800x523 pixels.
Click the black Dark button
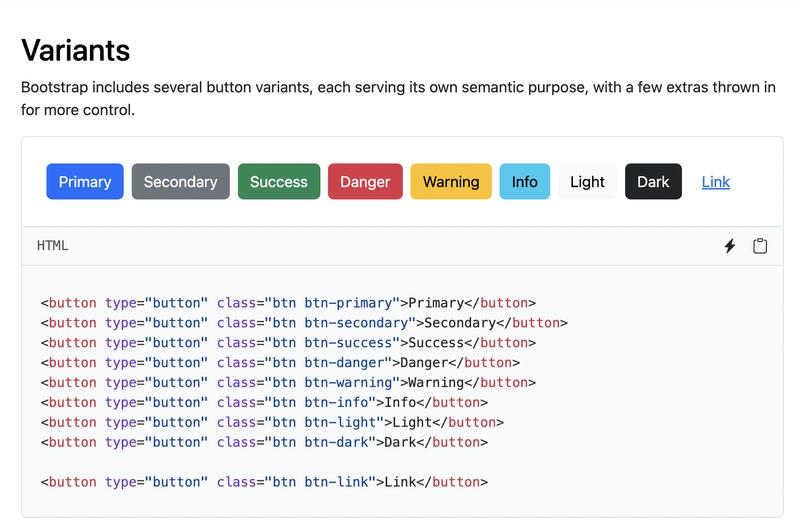[x=653, y=182]
